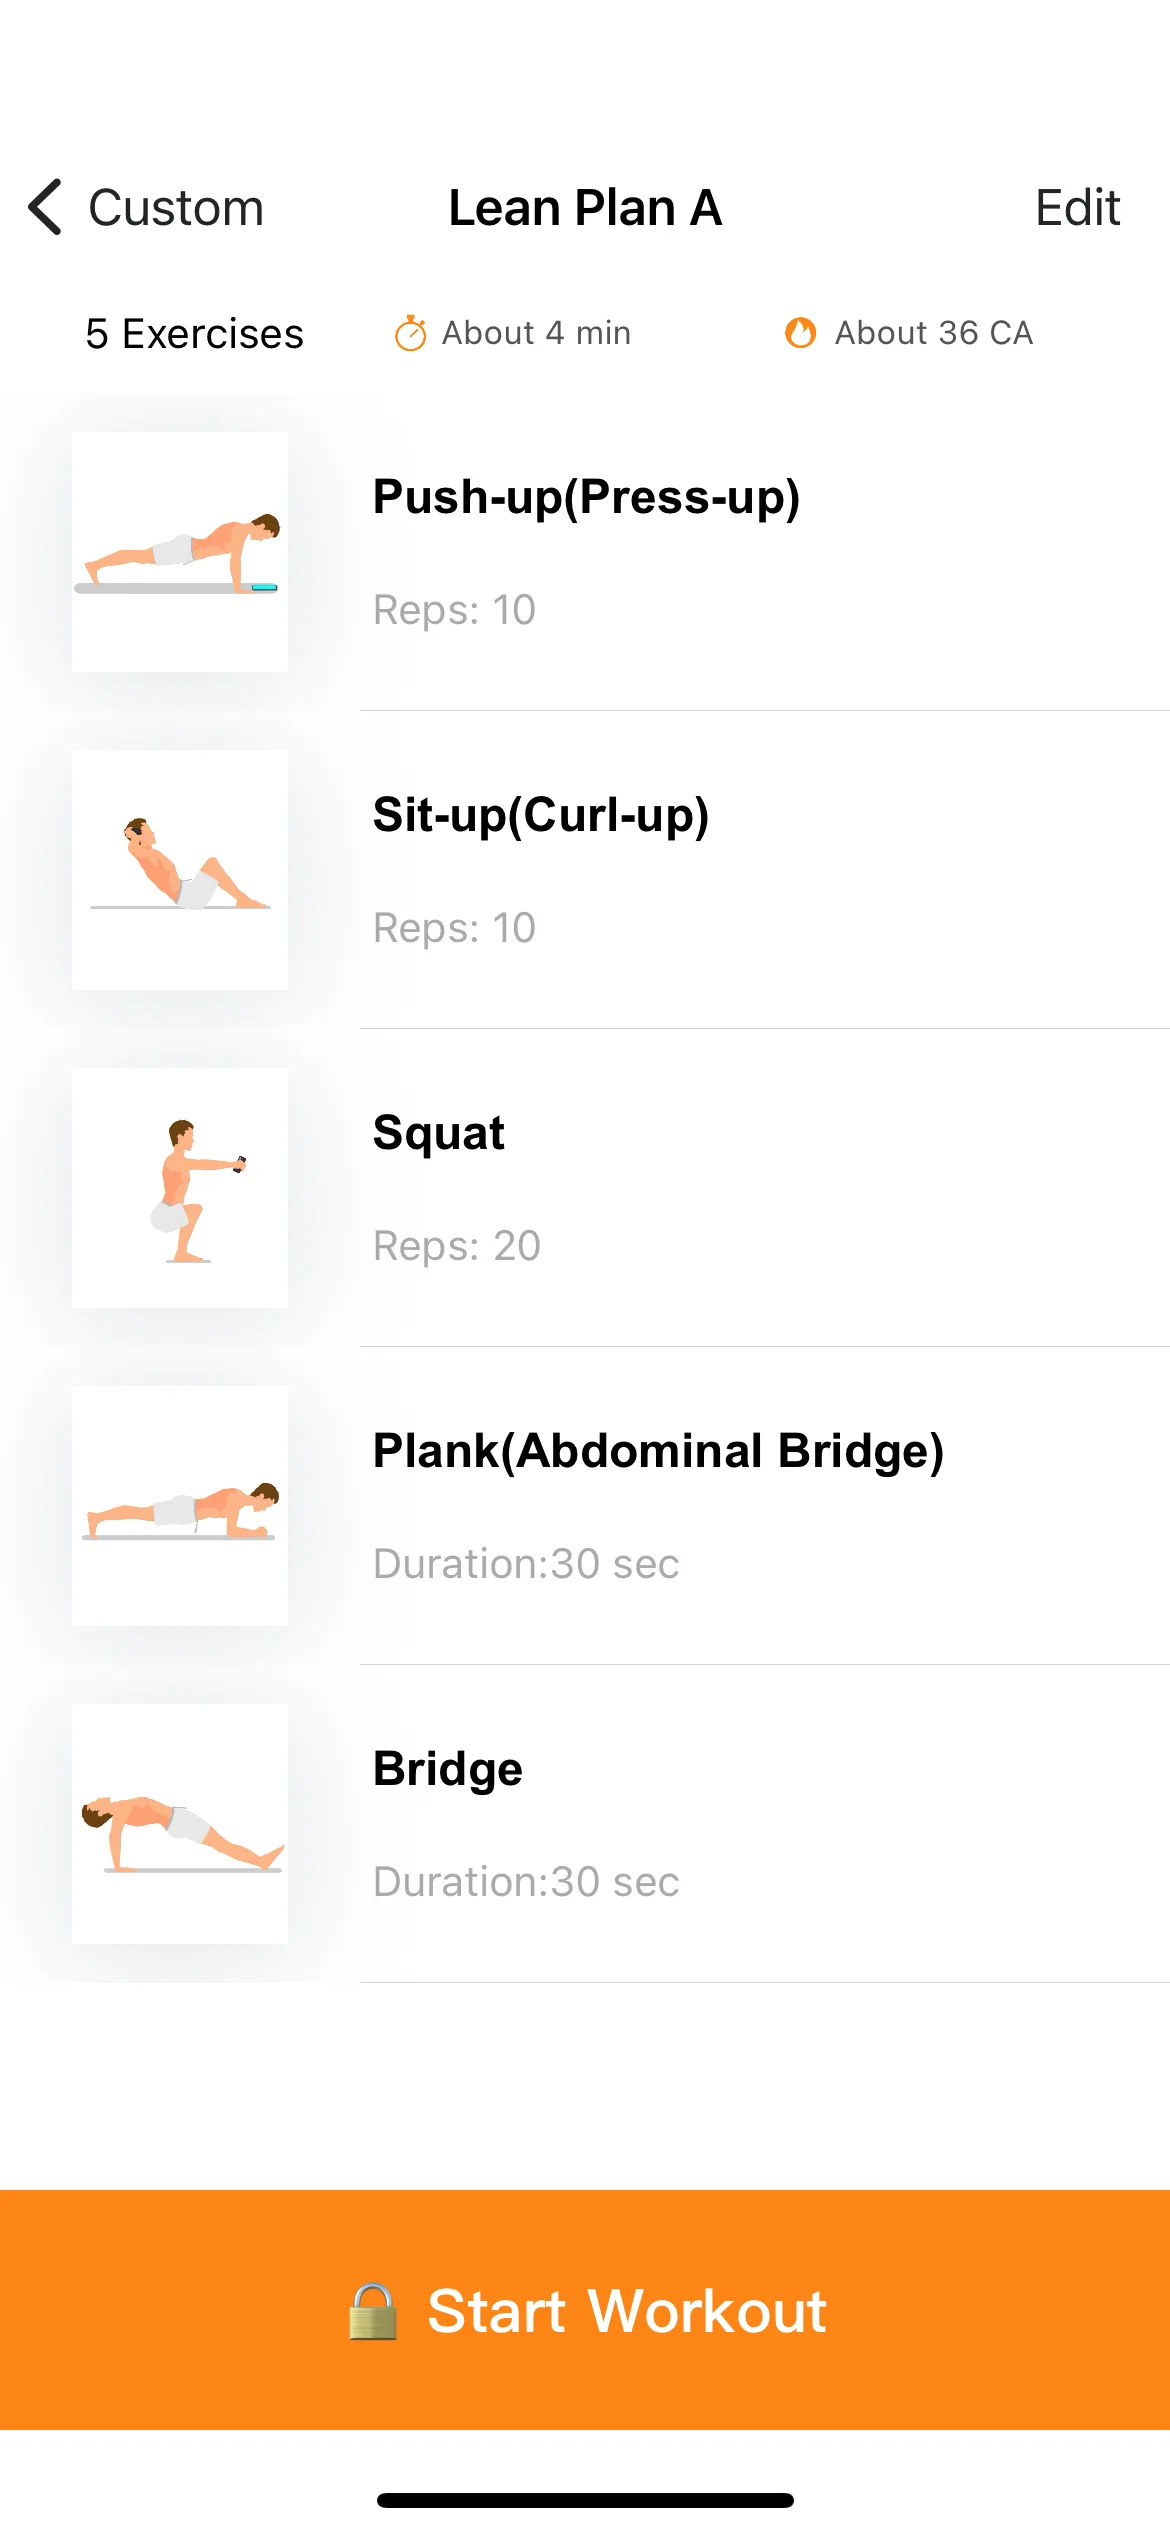Image resolution: width=1170 pixels, height=2532 pixels.
Task: Tap the flame calories icon
Action: click(800, 333)
